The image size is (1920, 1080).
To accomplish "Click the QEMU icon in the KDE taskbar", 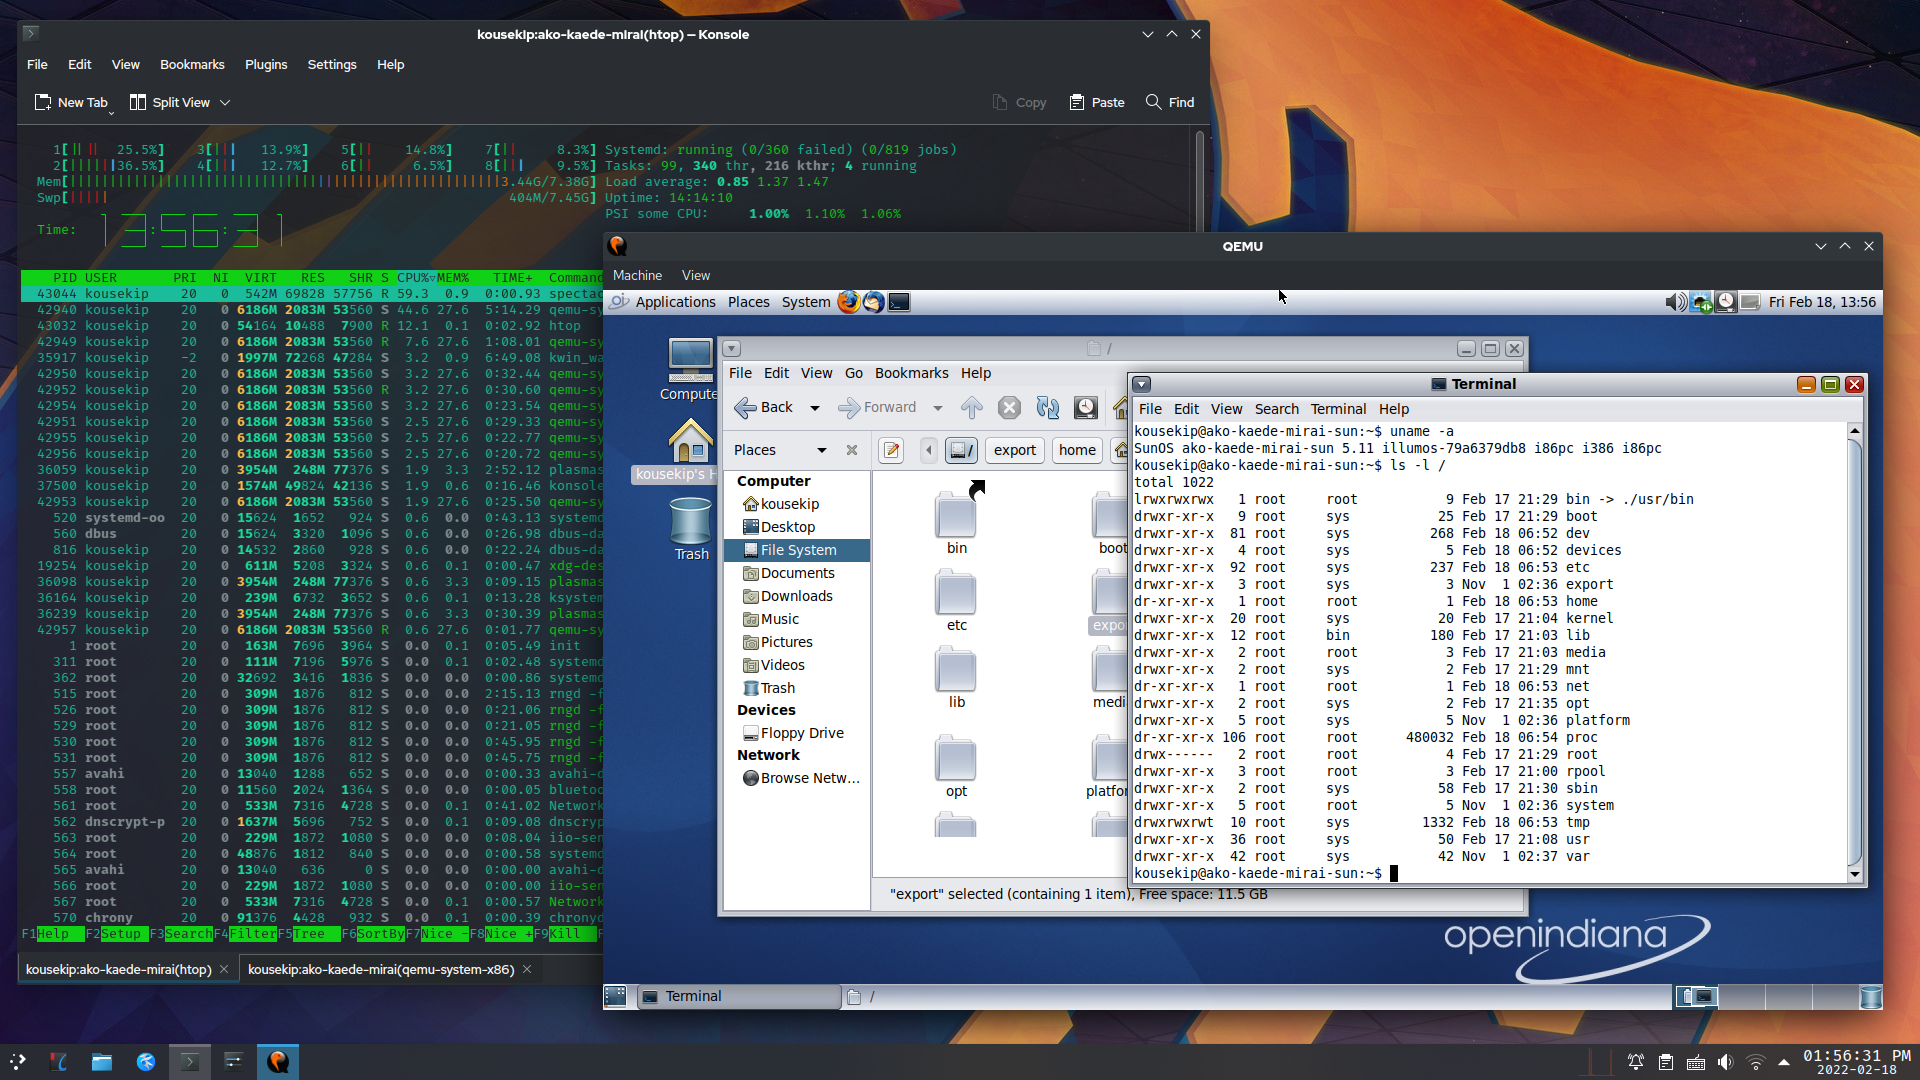I will click(278, 1062).
